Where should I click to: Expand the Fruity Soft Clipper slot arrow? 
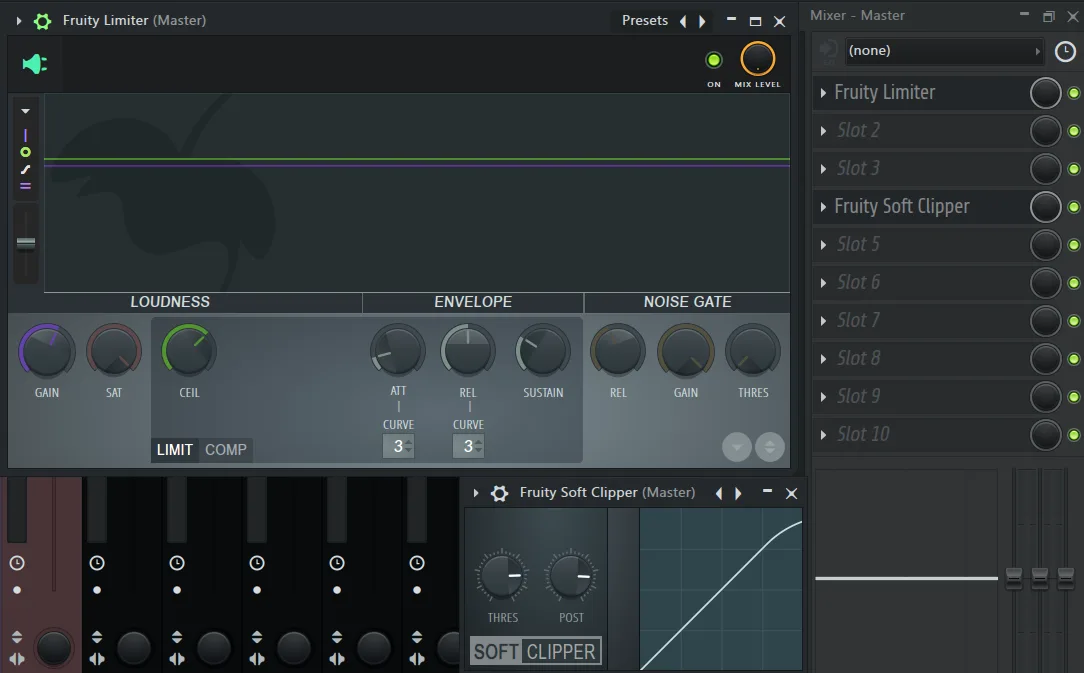823,207
